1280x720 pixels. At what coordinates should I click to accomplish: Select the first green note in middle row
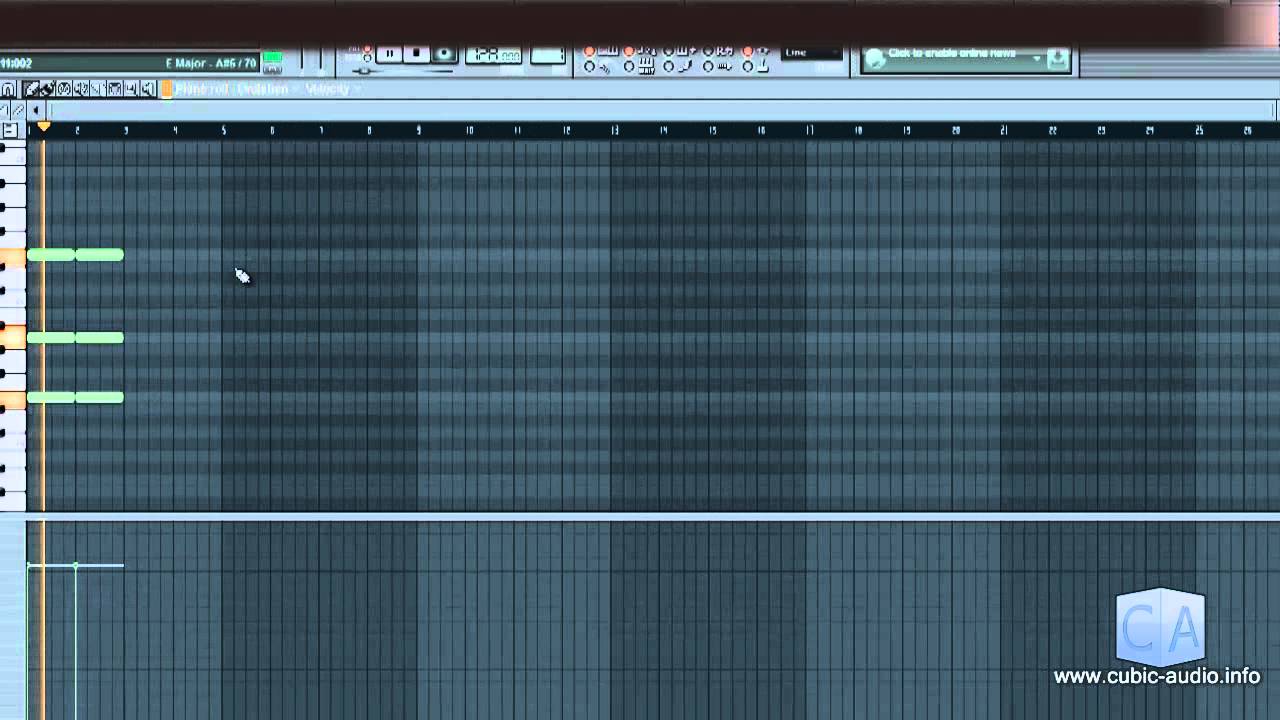(x=51, y=338)
